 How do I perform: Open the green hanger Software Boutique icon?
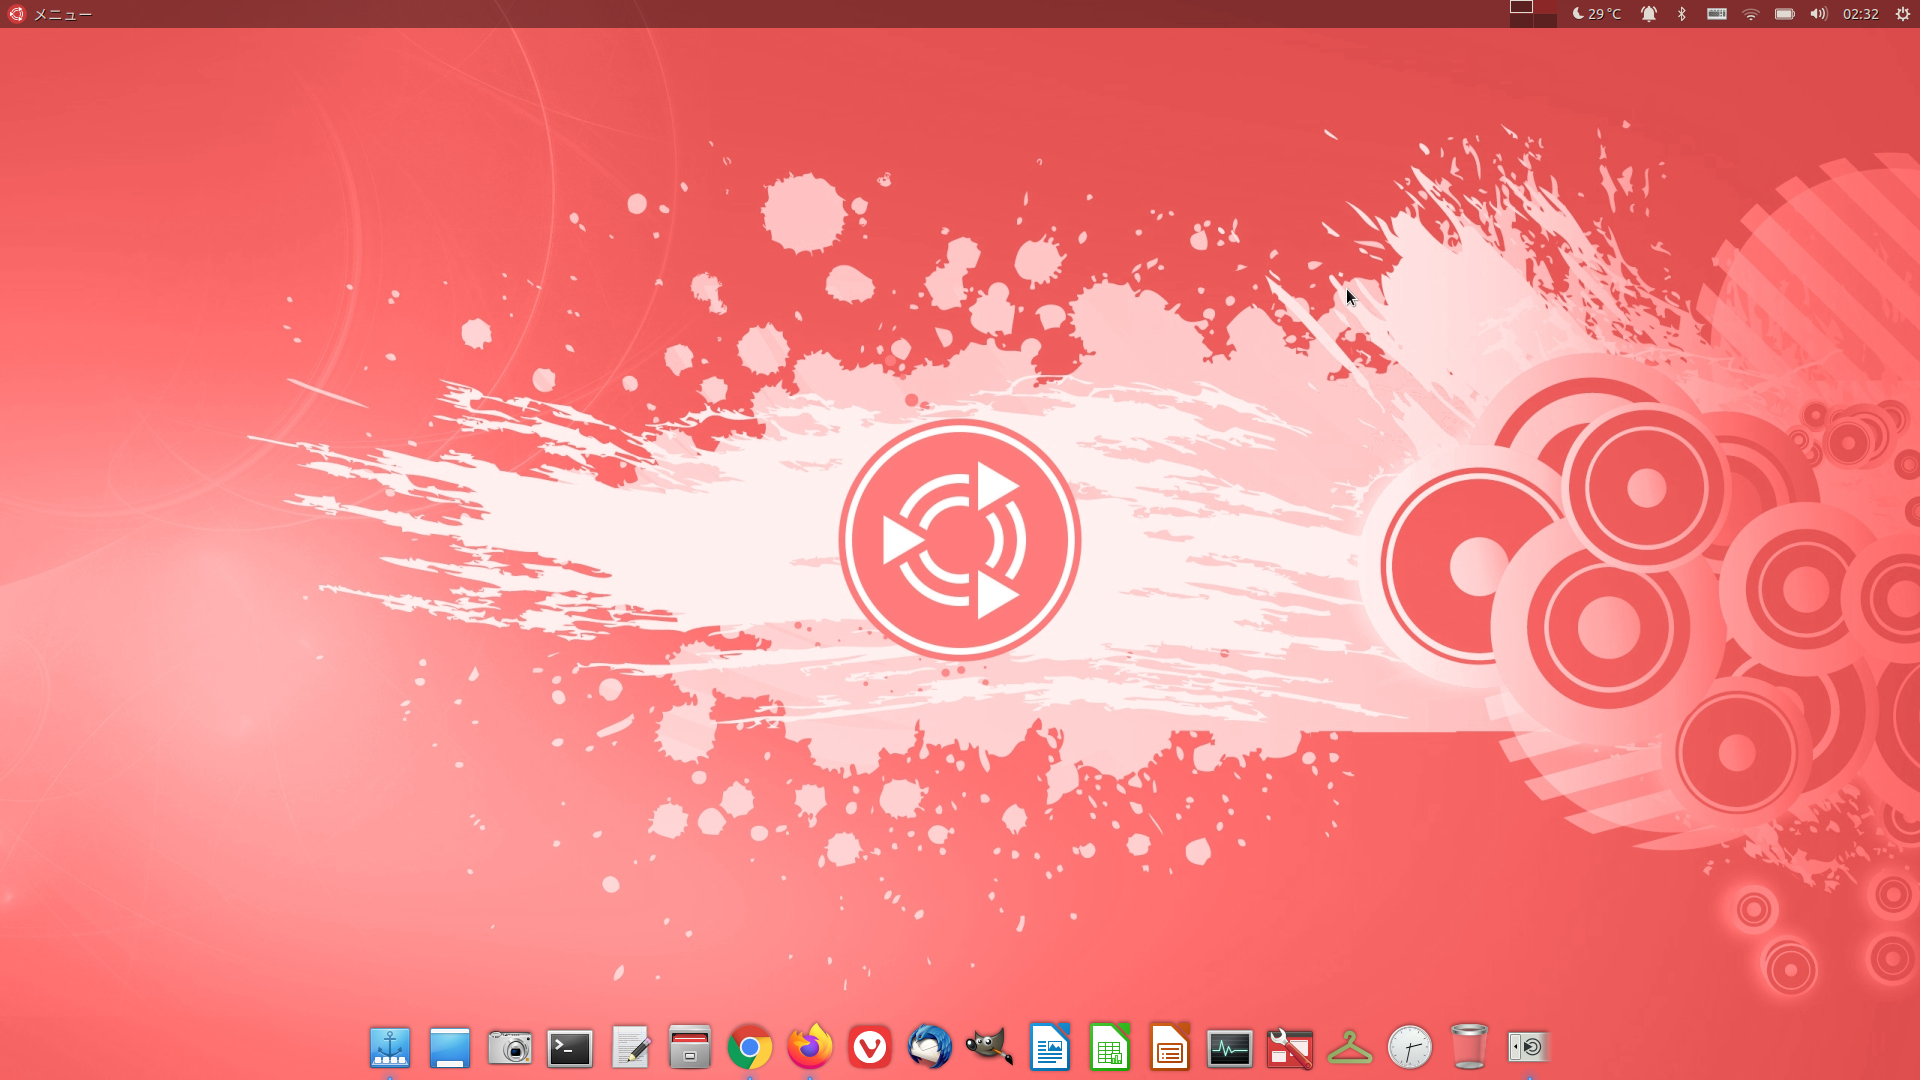[x=1350, y=1048]
